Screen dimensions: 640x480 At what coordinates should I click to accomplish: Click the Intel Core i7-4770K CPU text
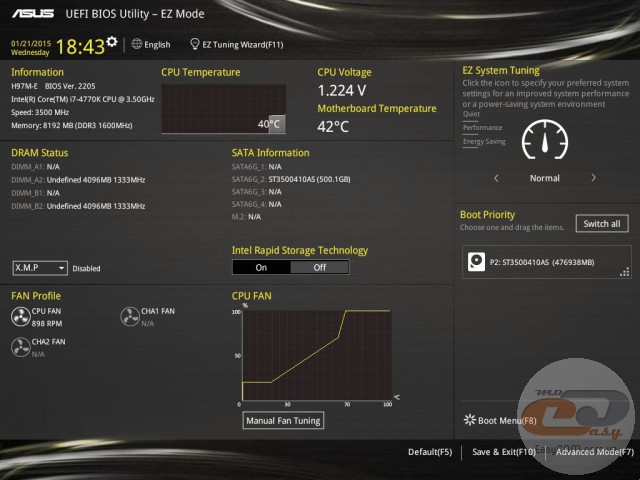coord(83,99)
